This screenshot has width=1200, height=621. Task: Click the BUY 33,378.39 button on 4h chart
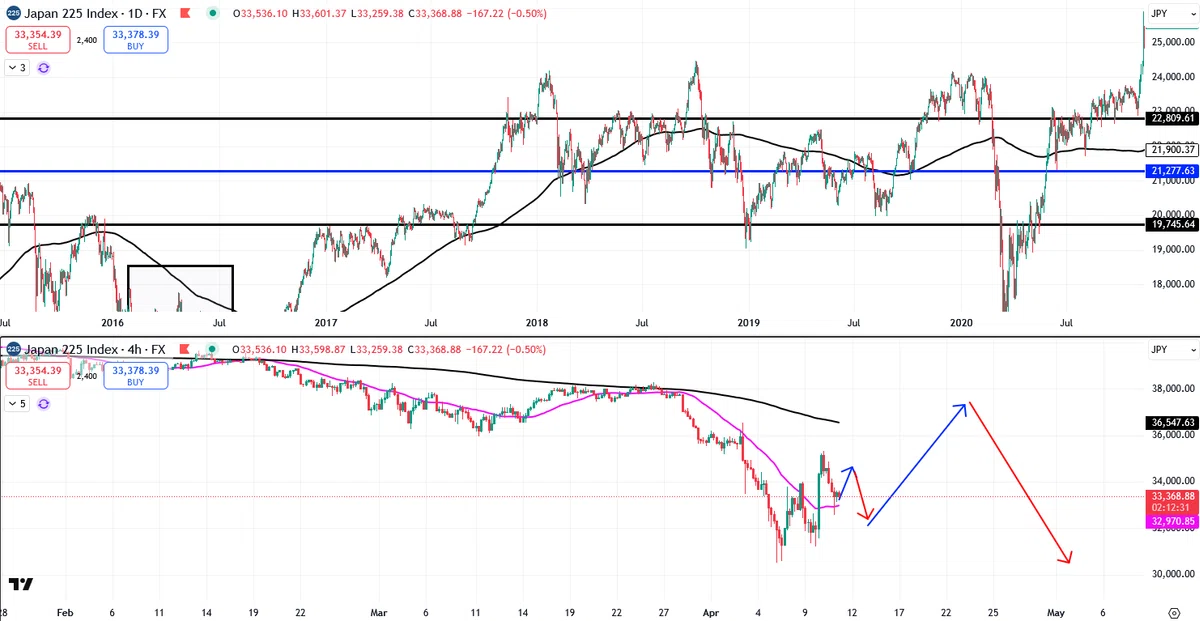137,375
